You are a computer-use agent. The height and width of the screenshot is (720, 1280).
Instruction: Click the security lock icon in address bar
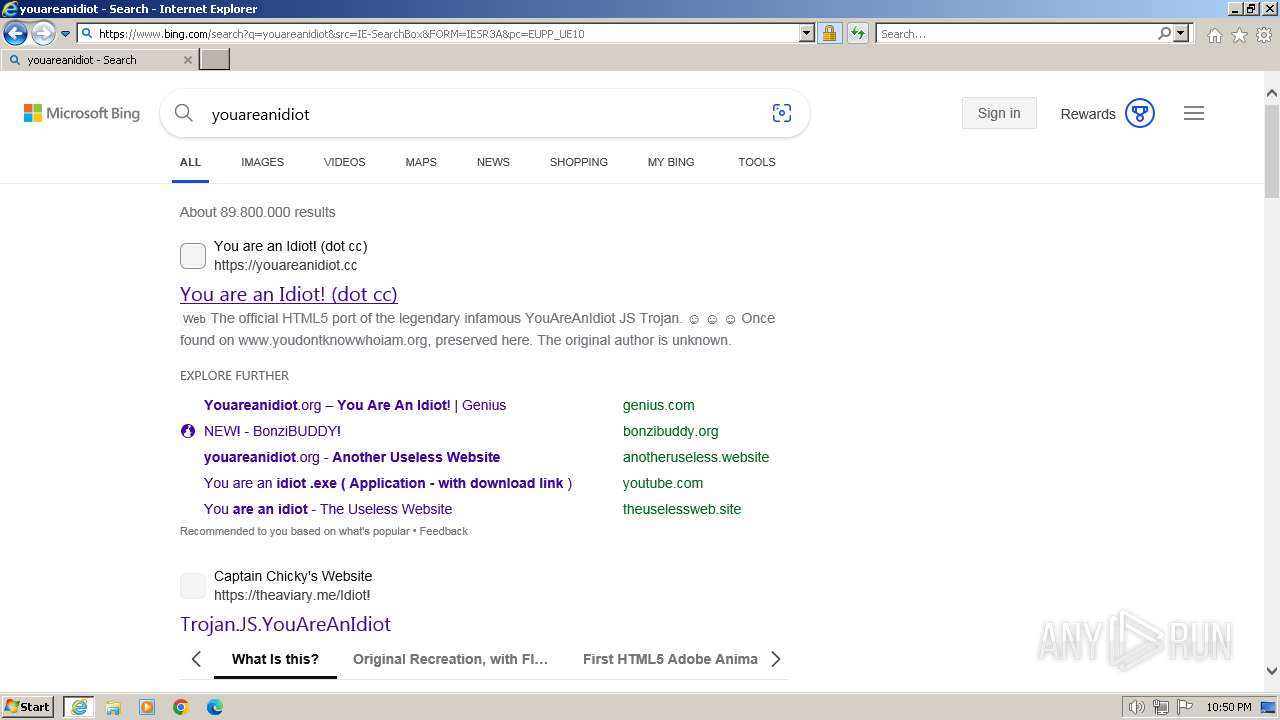[x=829, y=33]
